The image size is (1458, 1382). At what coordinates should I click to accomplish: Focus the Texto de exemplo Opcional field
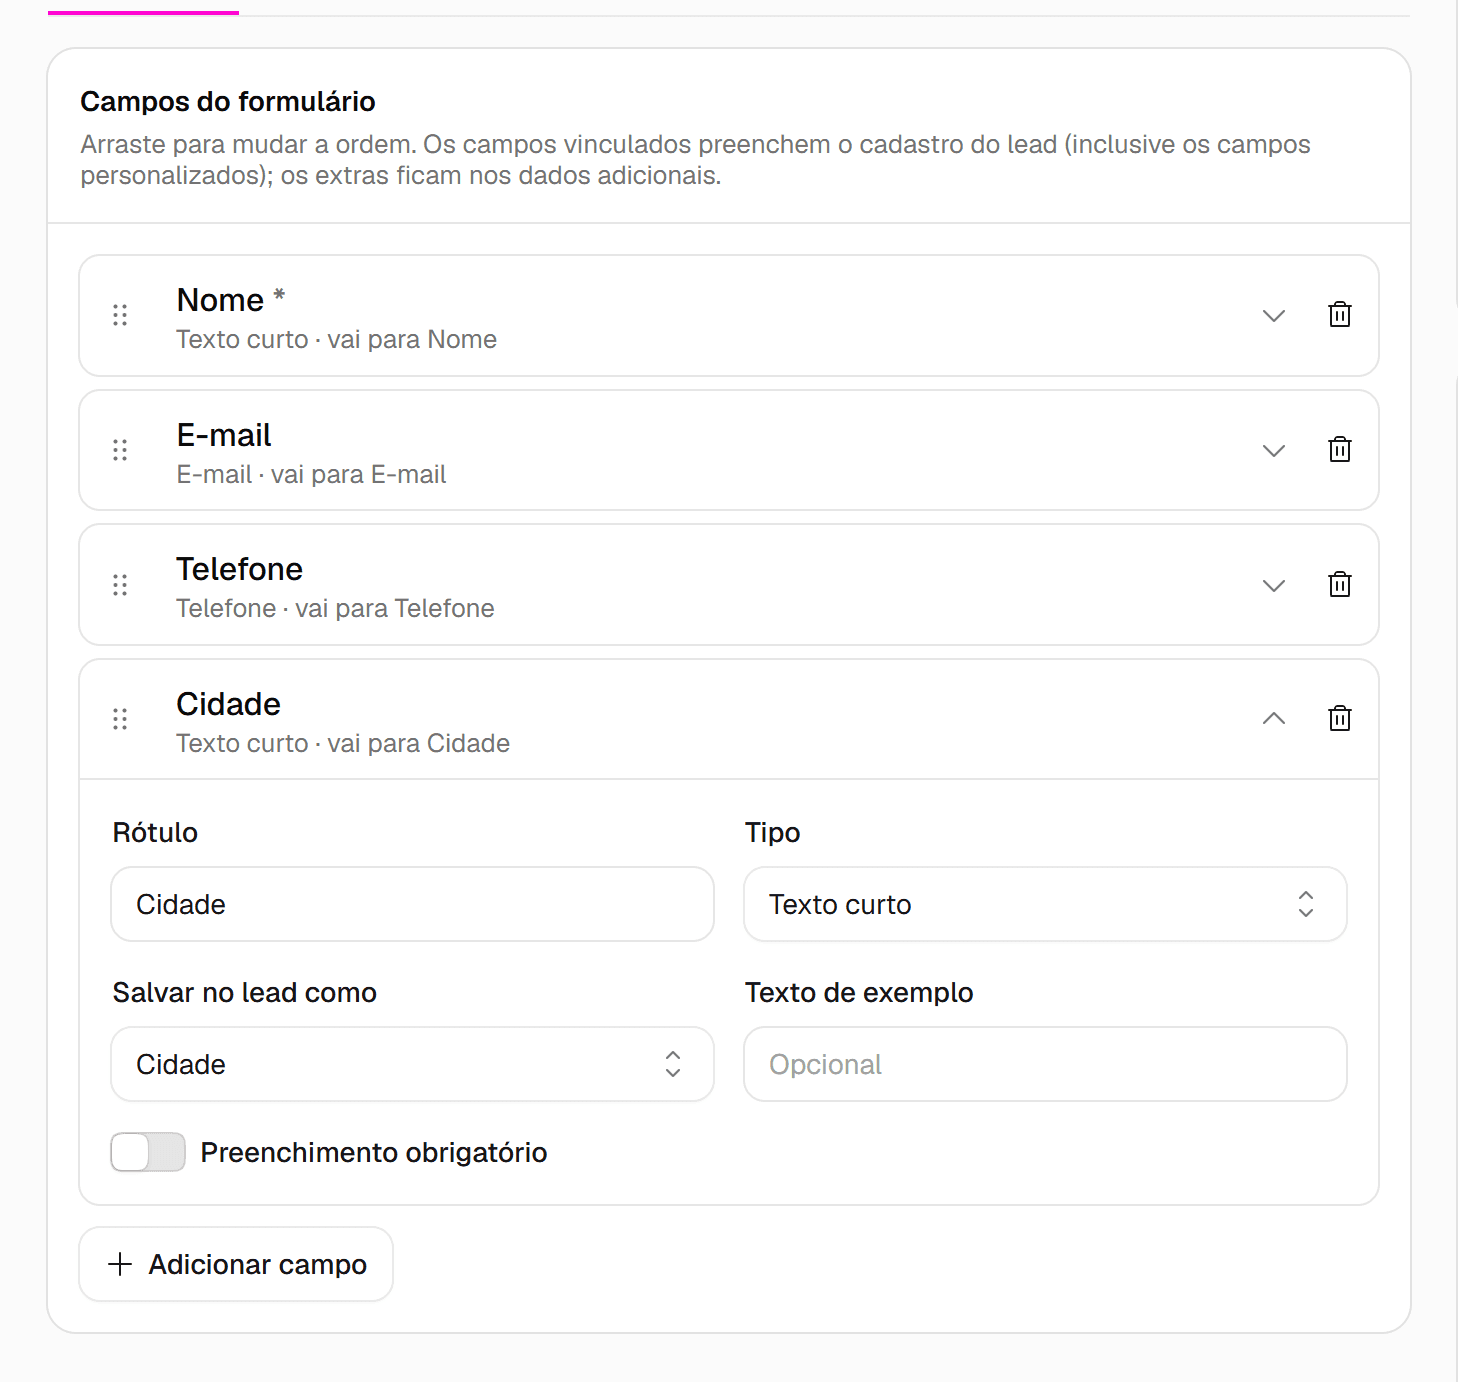tap(1045, 1064)
